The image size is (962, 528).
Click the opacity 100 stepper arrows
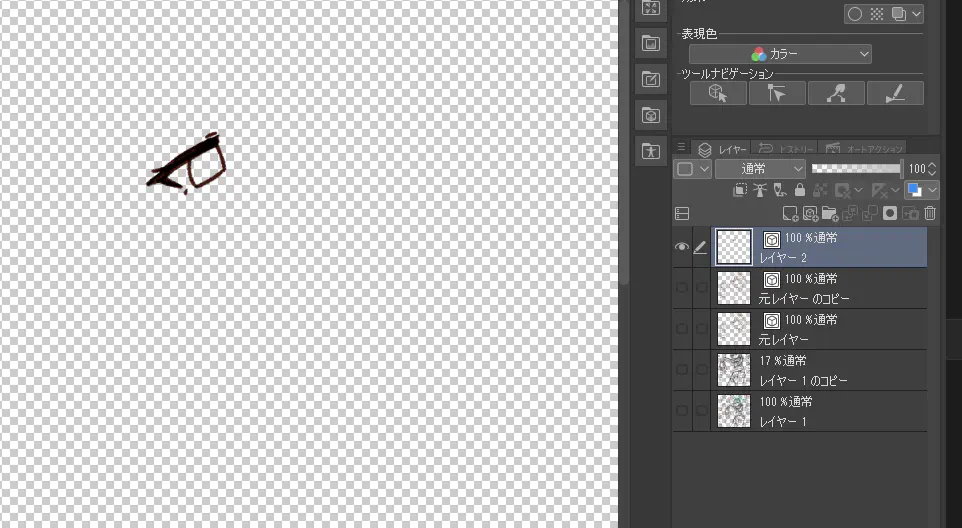[933, 169]
